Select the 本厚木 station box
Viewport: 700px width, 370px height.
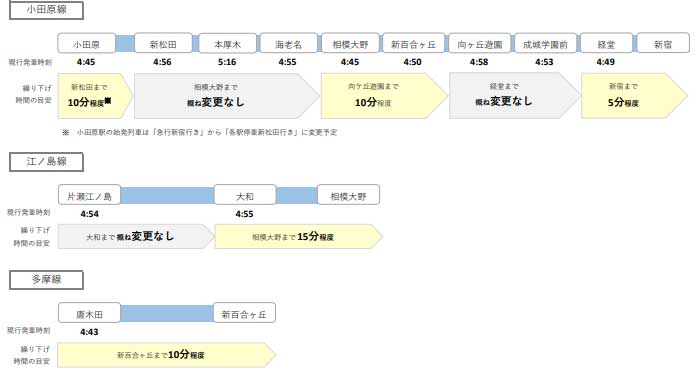pos(227,44)
